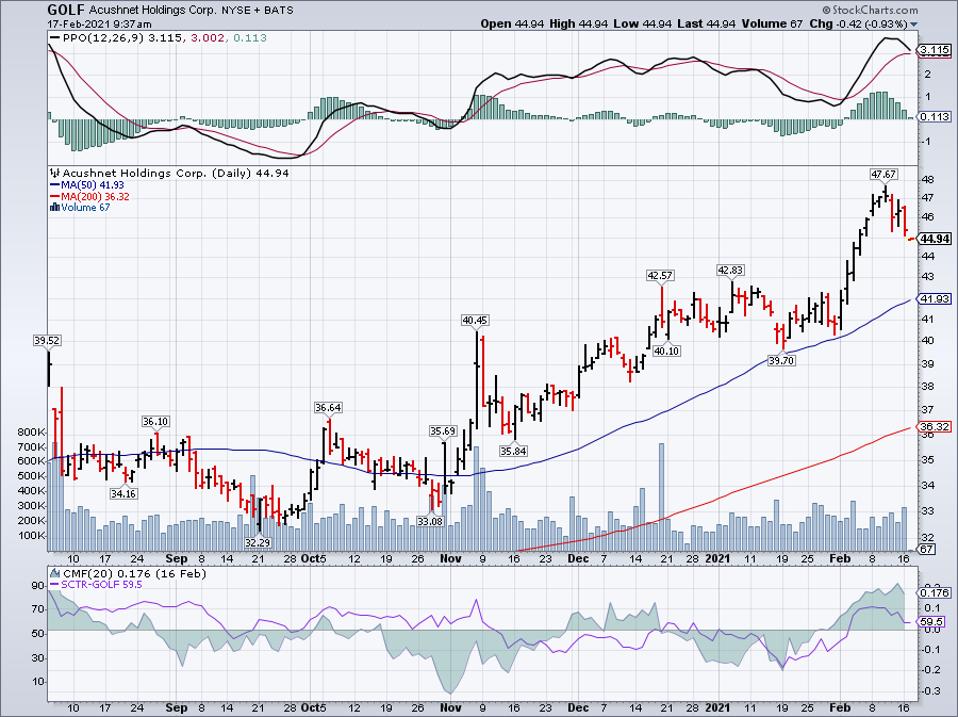Click the 17-Feb-2021 9:37am timestamp
This screenshot has height=717, width=958.
pos(100,24)
